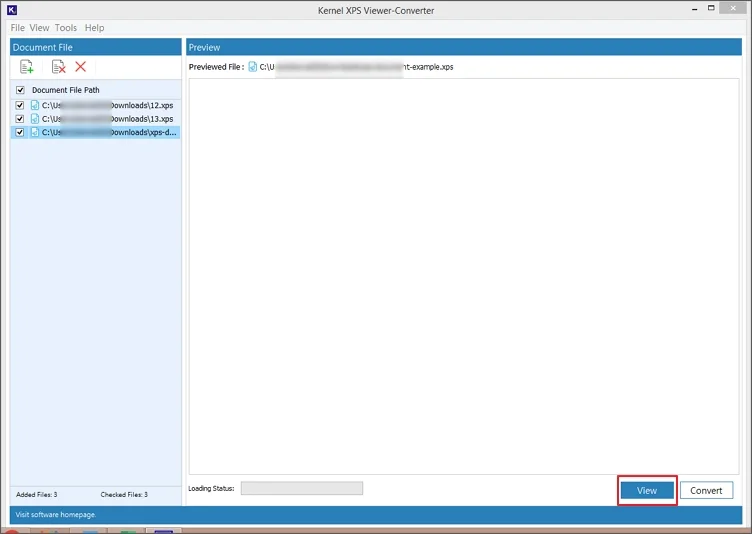Screen dimensions: 752x534
Task: Minimize the Kernel XPS Viewer-Converter window
Action: [694, 9]
